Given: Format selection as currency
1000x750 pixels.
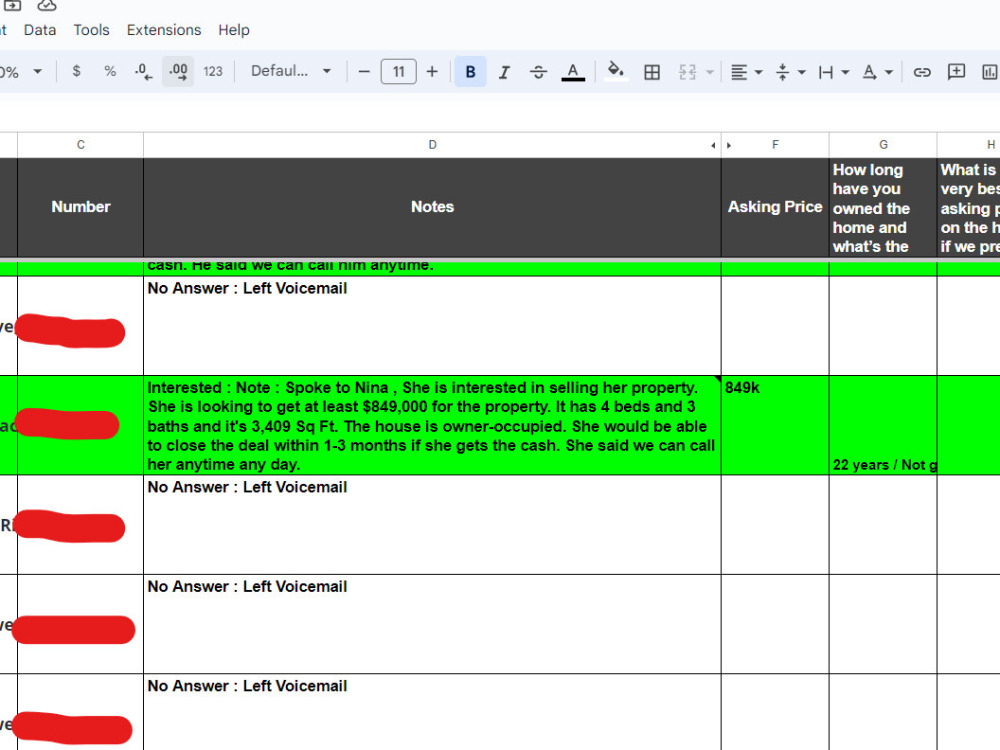Looking at the screenshot, I should click(x=77, y=71).
